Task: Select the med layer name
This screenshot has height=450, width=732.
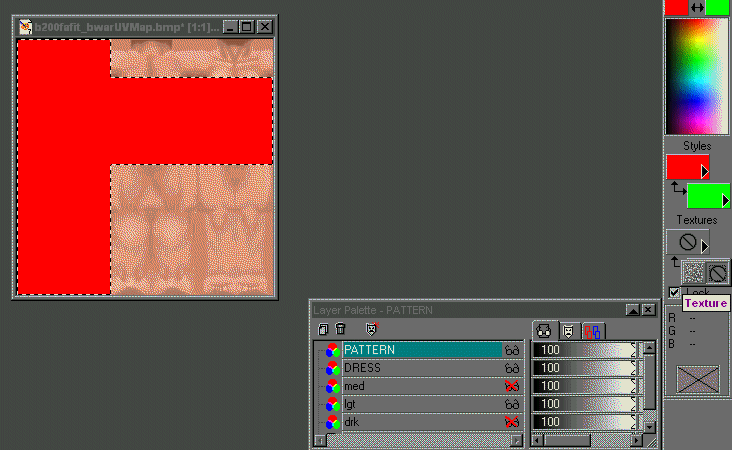Action: click(x=420, y=386)
